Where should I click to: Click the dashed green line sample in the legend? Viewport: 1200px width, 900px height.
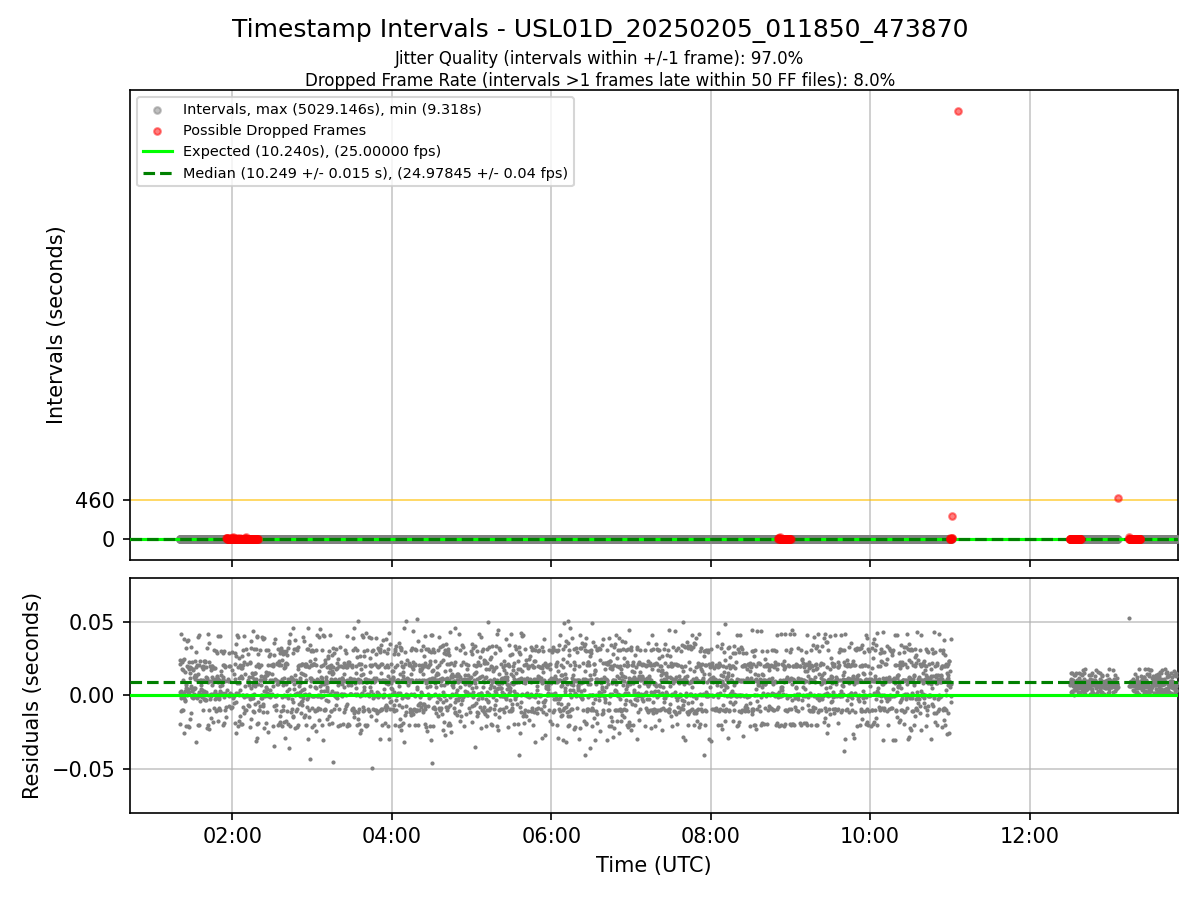(x=157, y=173)
